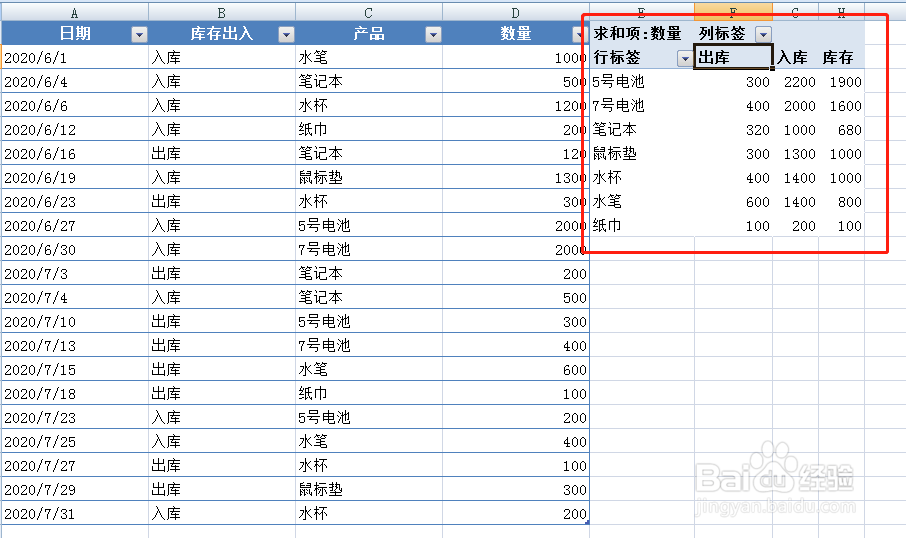Click the 库存出入 header cell
The height and width of the screenshot is (538, 906).
[x=222, y=34]
